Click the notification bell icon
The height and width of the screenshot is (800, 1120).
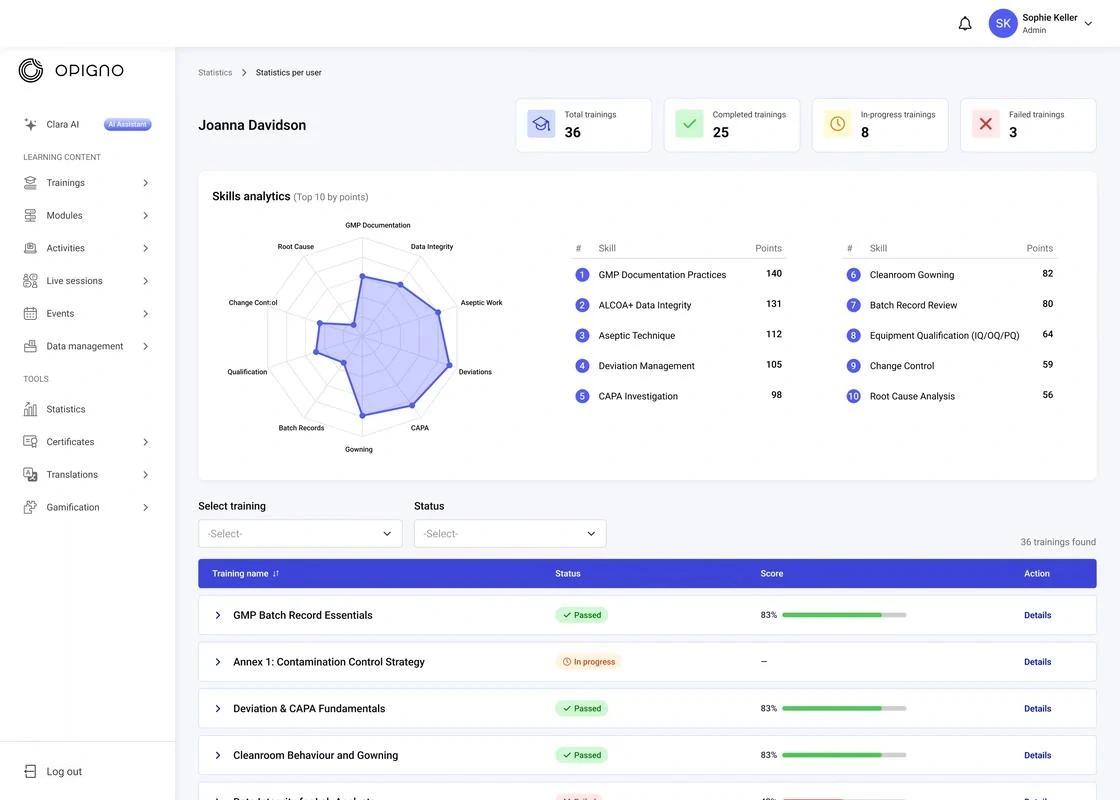965,24
